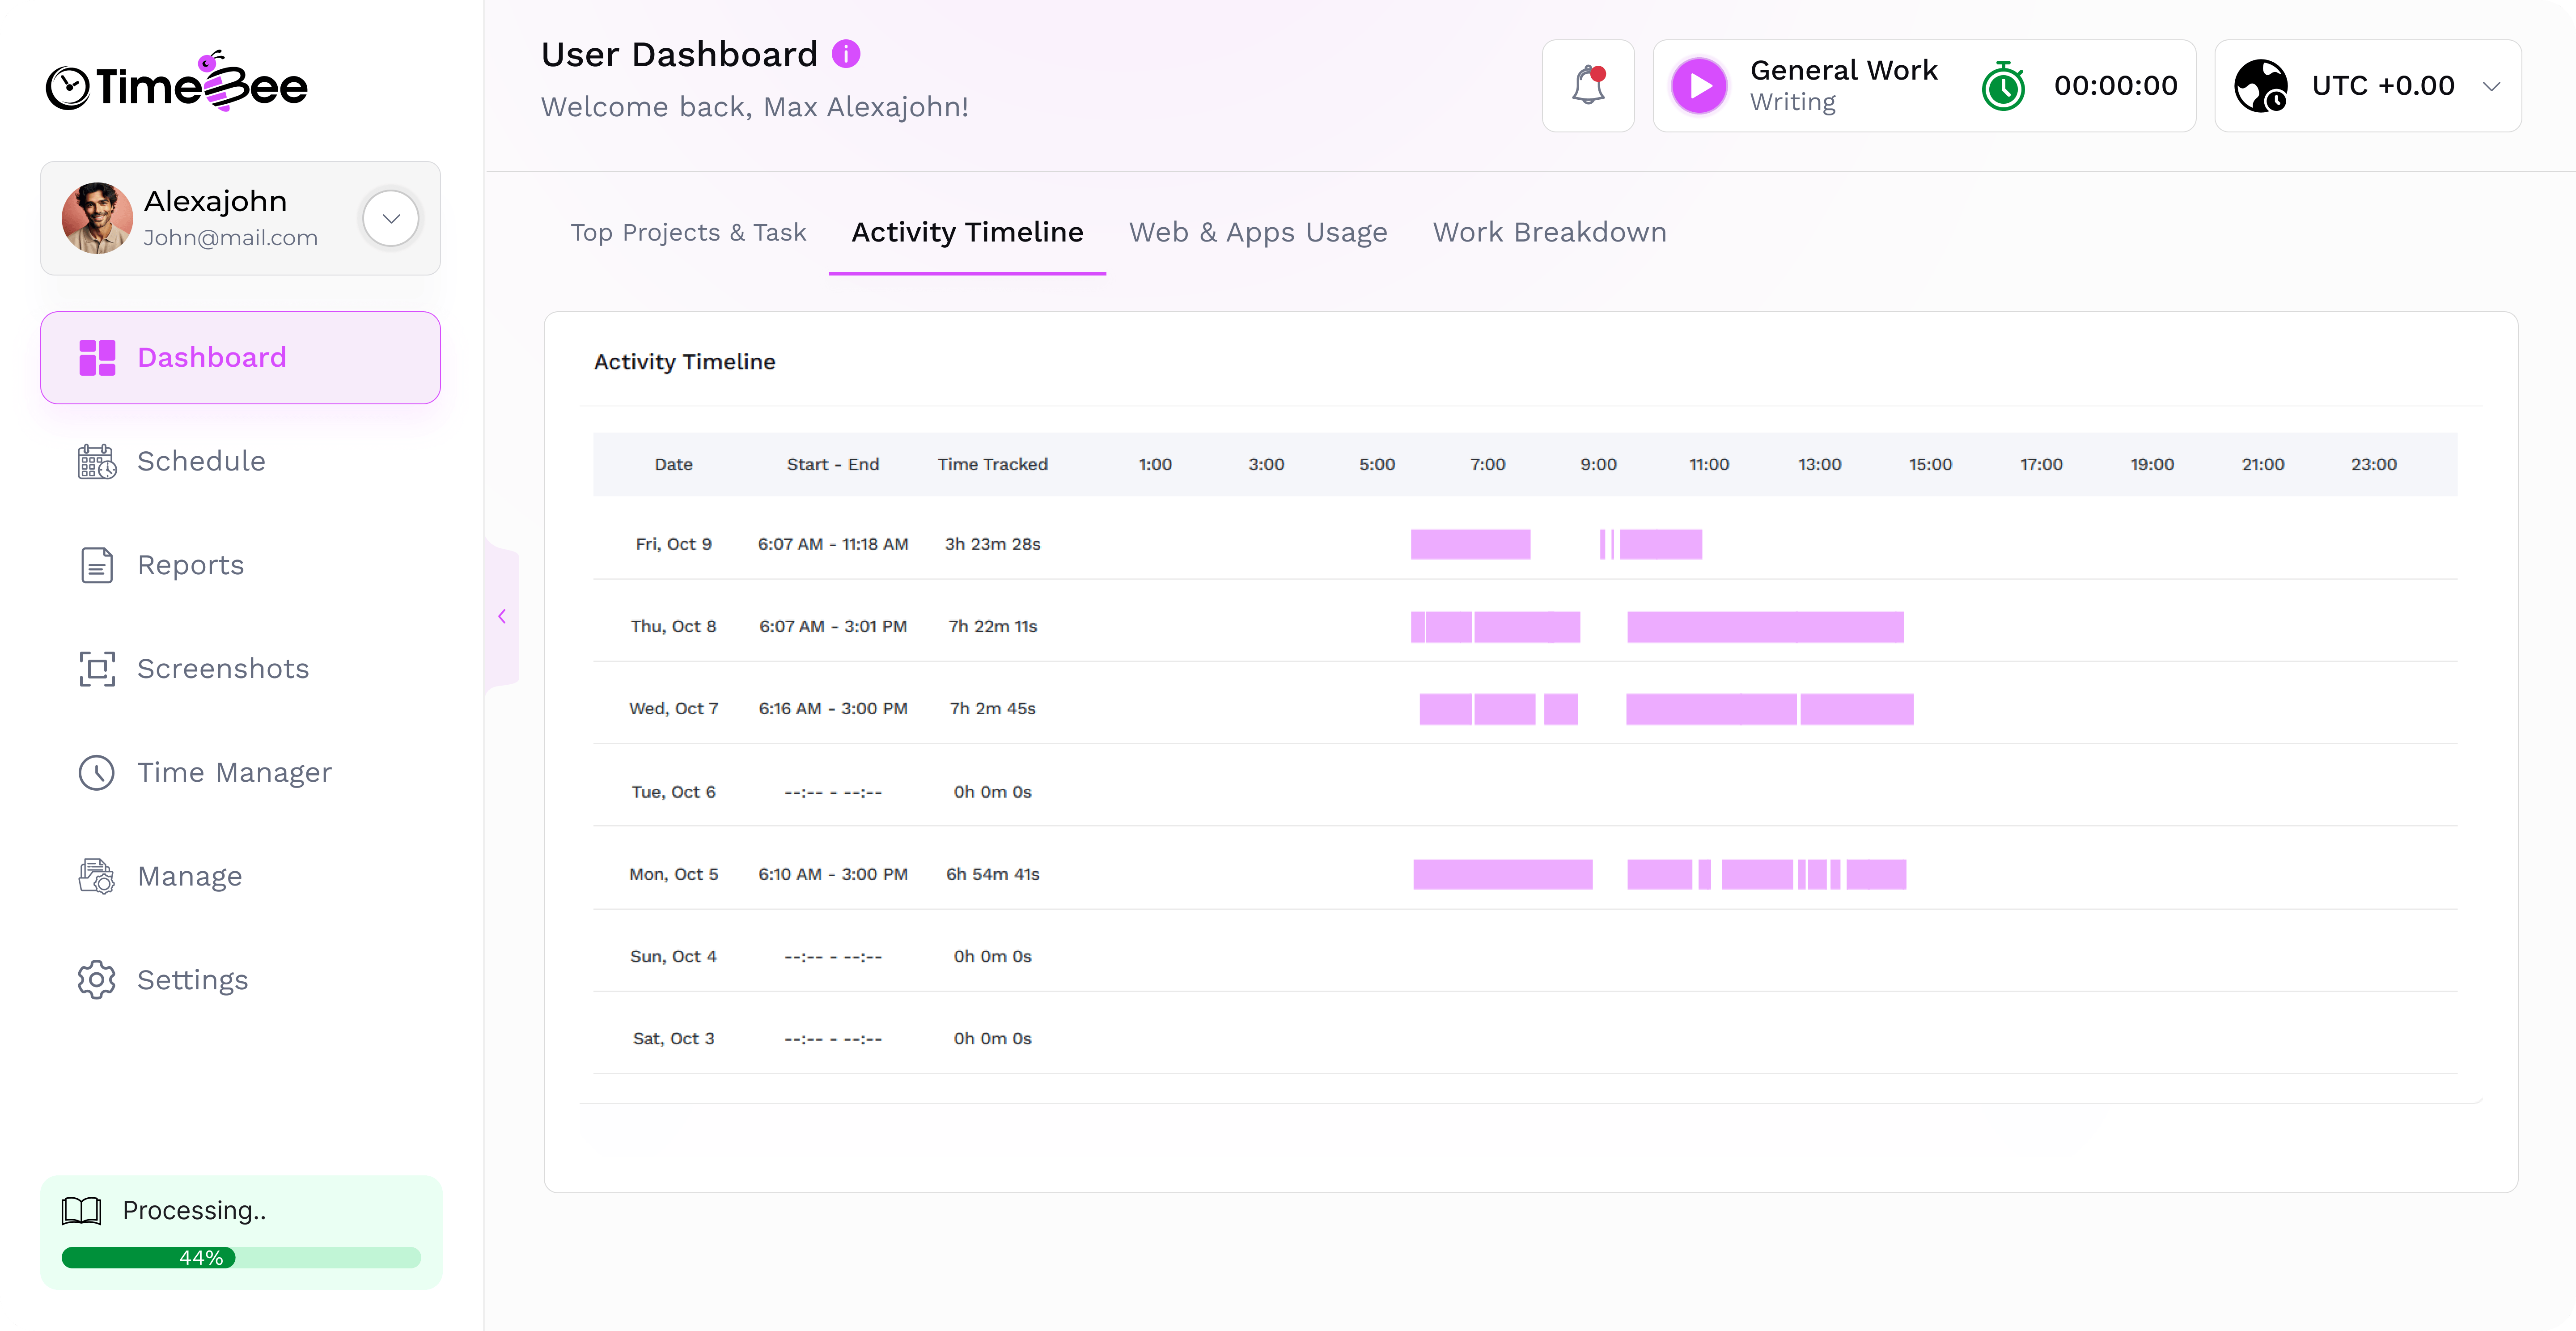This screenshot has height=1331, width=2576.
Task: Expand the Alexajohn account dropdown
Action: coord(391,218)
